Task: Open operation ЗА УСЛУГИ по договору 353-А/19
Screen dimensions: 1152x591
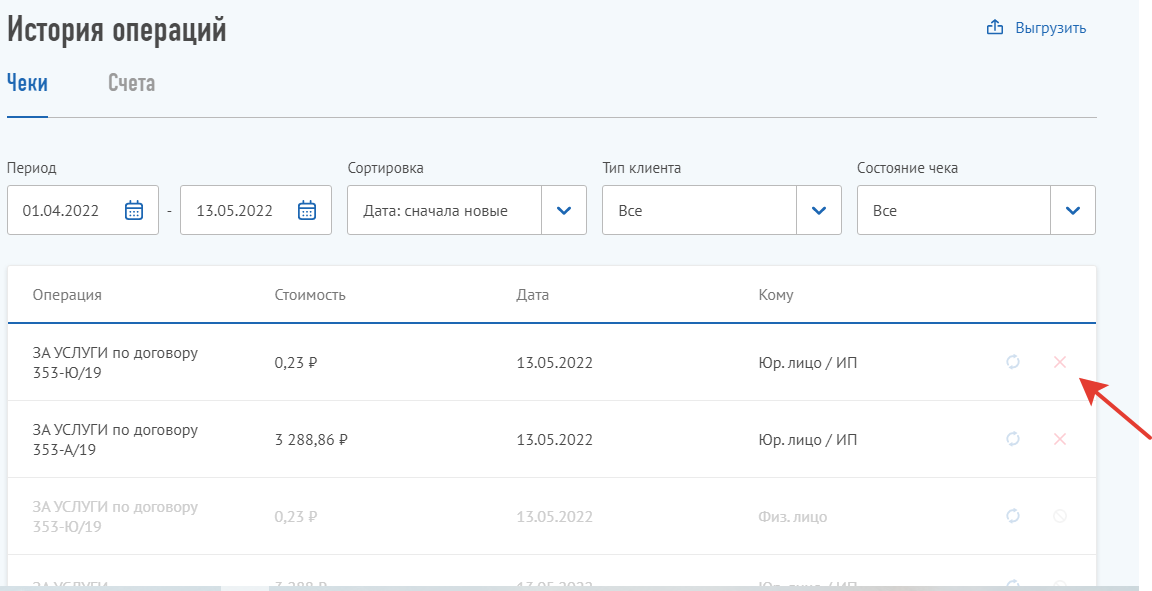Action: 115,439
